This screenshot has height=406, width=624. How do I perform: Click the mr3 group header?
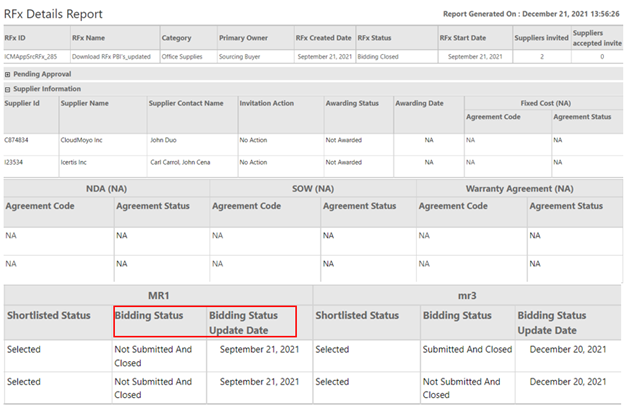pos(465,294)
